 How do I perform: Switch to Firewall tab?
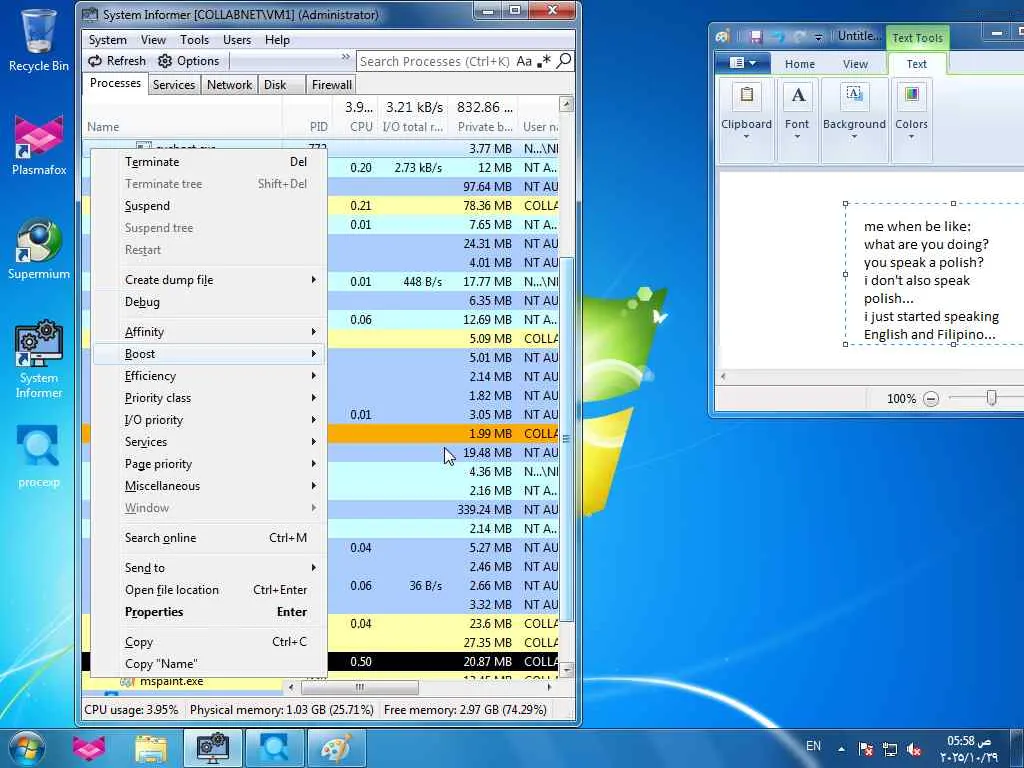331,85
